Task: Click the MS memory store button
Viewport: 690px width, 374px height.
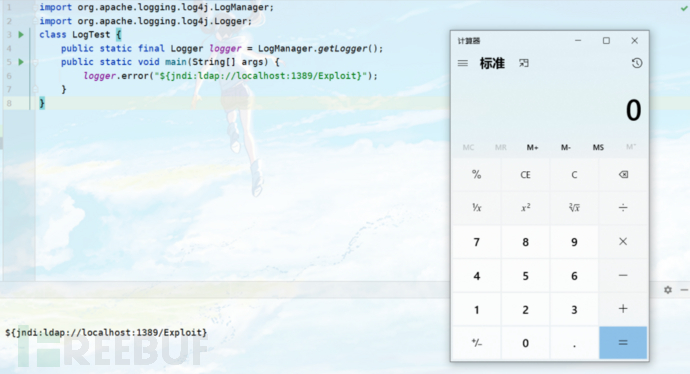Action: (x=598, y=147)
